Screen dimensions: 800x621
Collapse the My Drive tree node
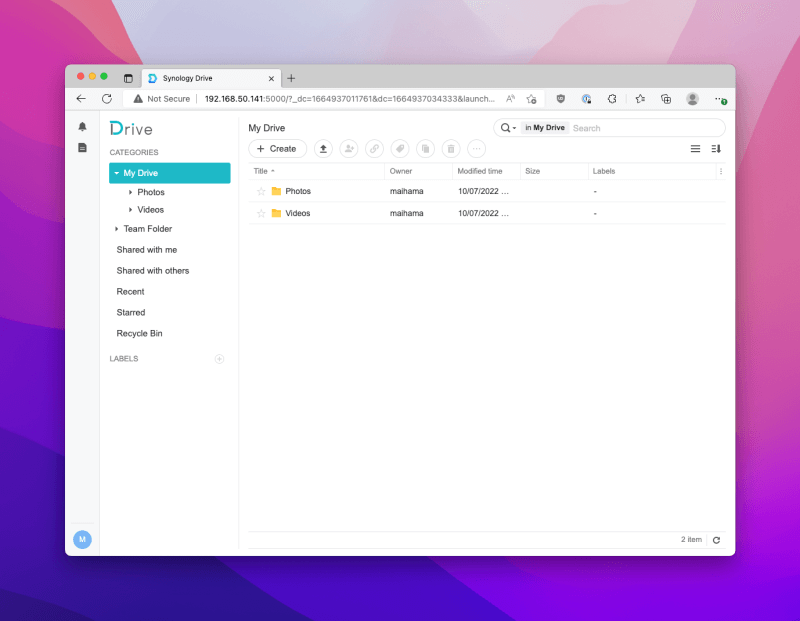(117, 173)
